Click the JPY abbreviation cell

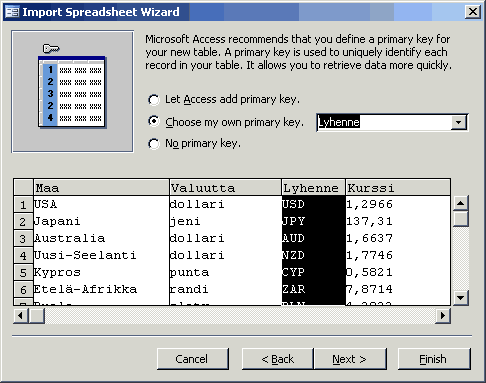pos(313,221)
